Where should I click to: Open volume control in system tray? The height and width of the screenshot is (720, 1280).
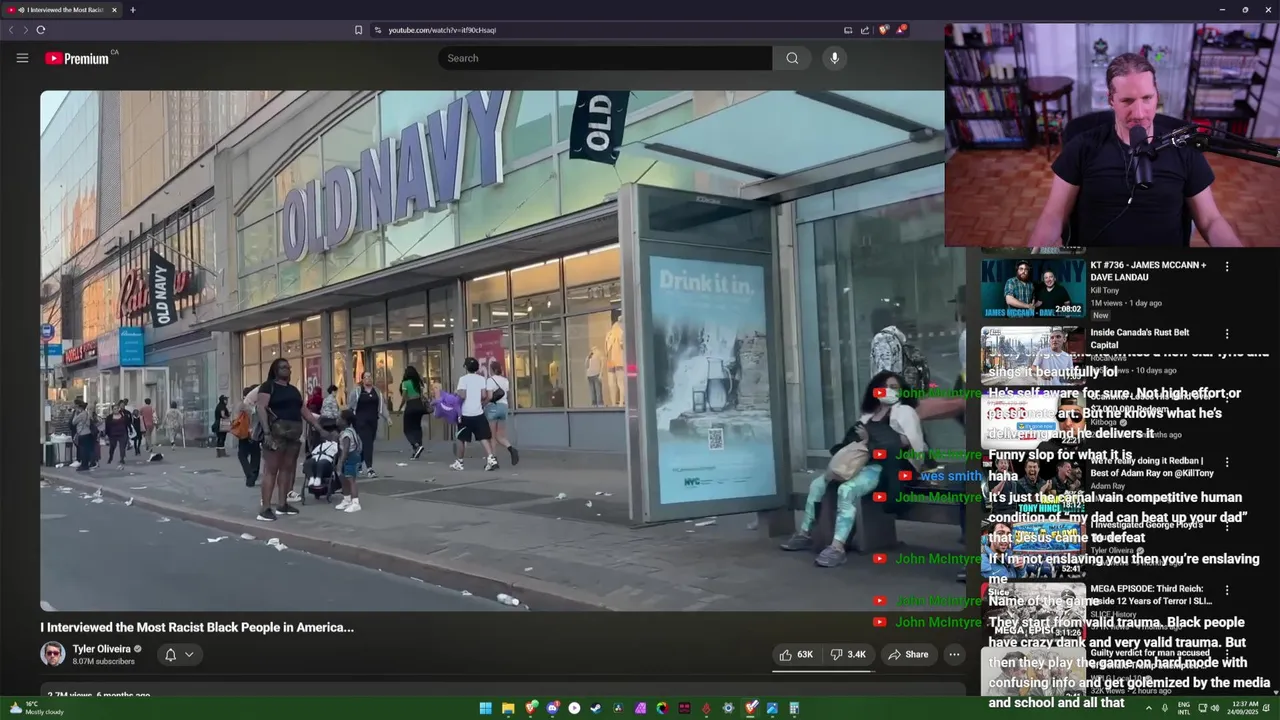click(x=1215, y=708)
